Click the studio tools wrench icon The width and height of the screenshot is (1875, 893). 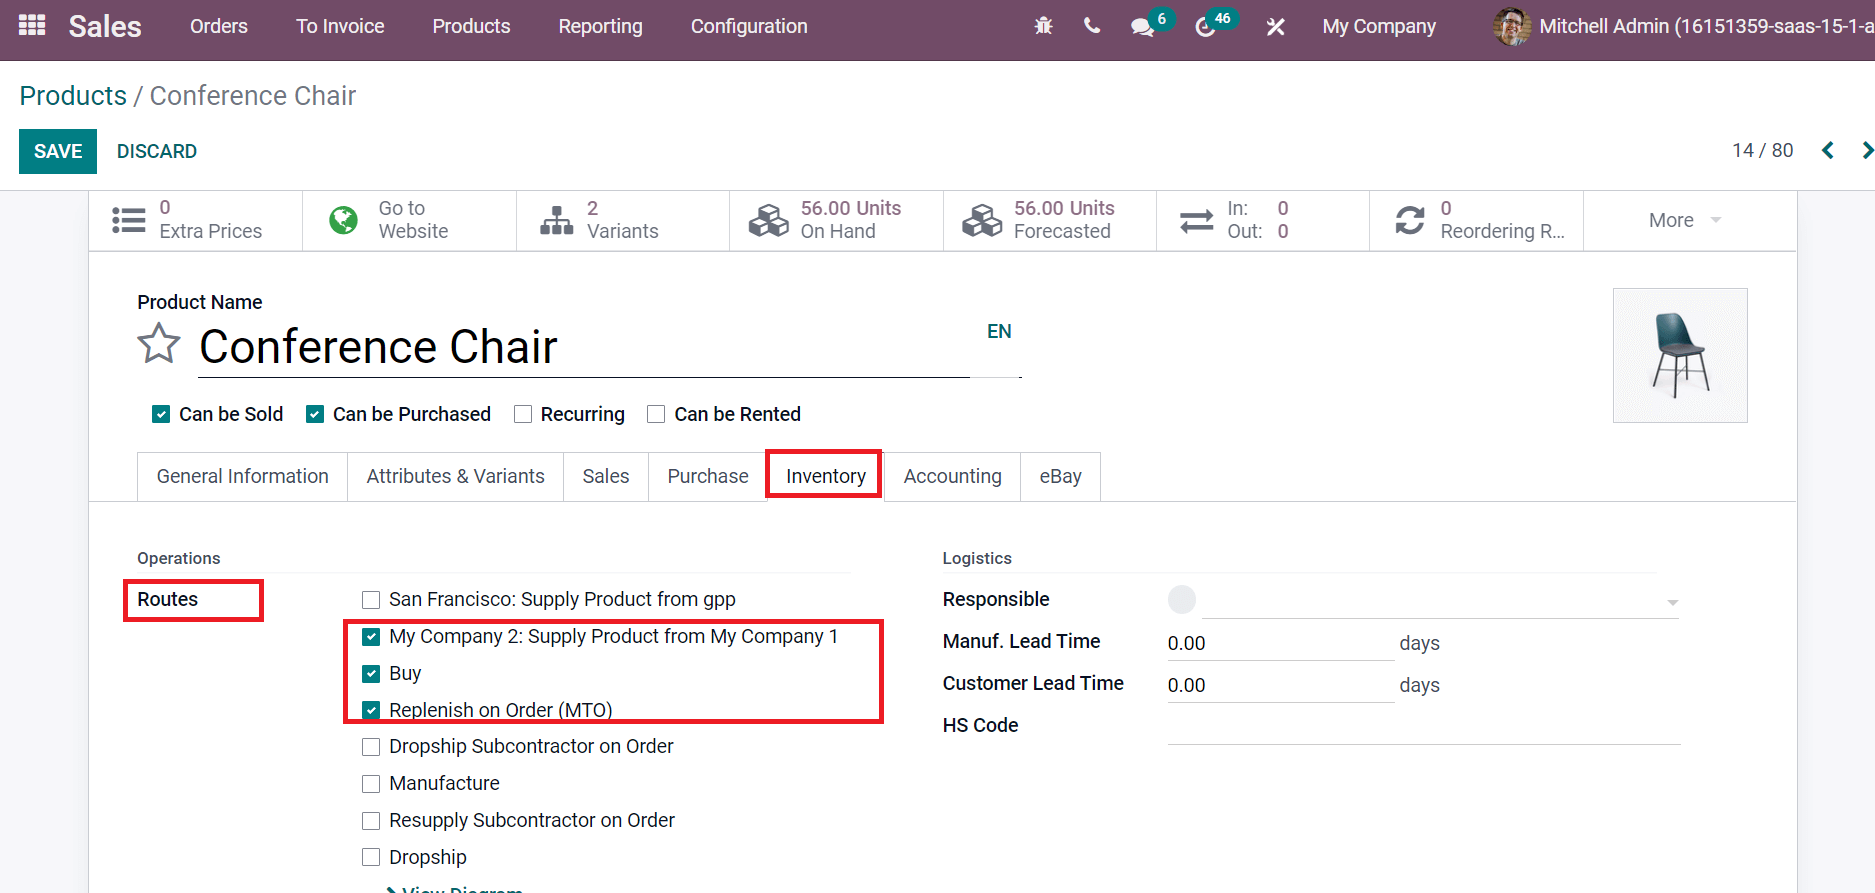coord(1275,27)
